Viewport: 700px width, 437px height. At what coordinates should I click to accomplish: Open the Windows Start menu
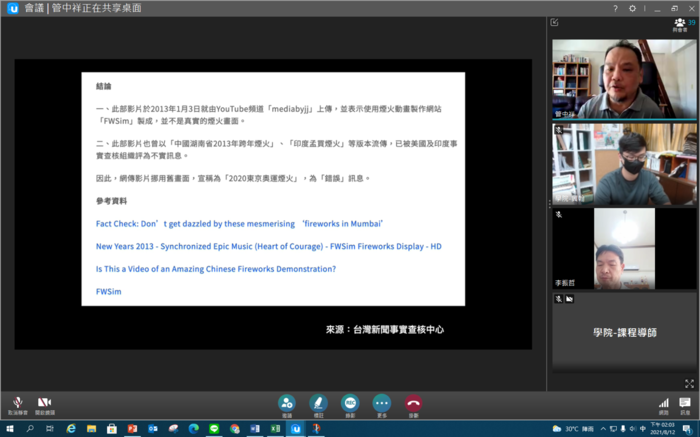pos(9,429)
